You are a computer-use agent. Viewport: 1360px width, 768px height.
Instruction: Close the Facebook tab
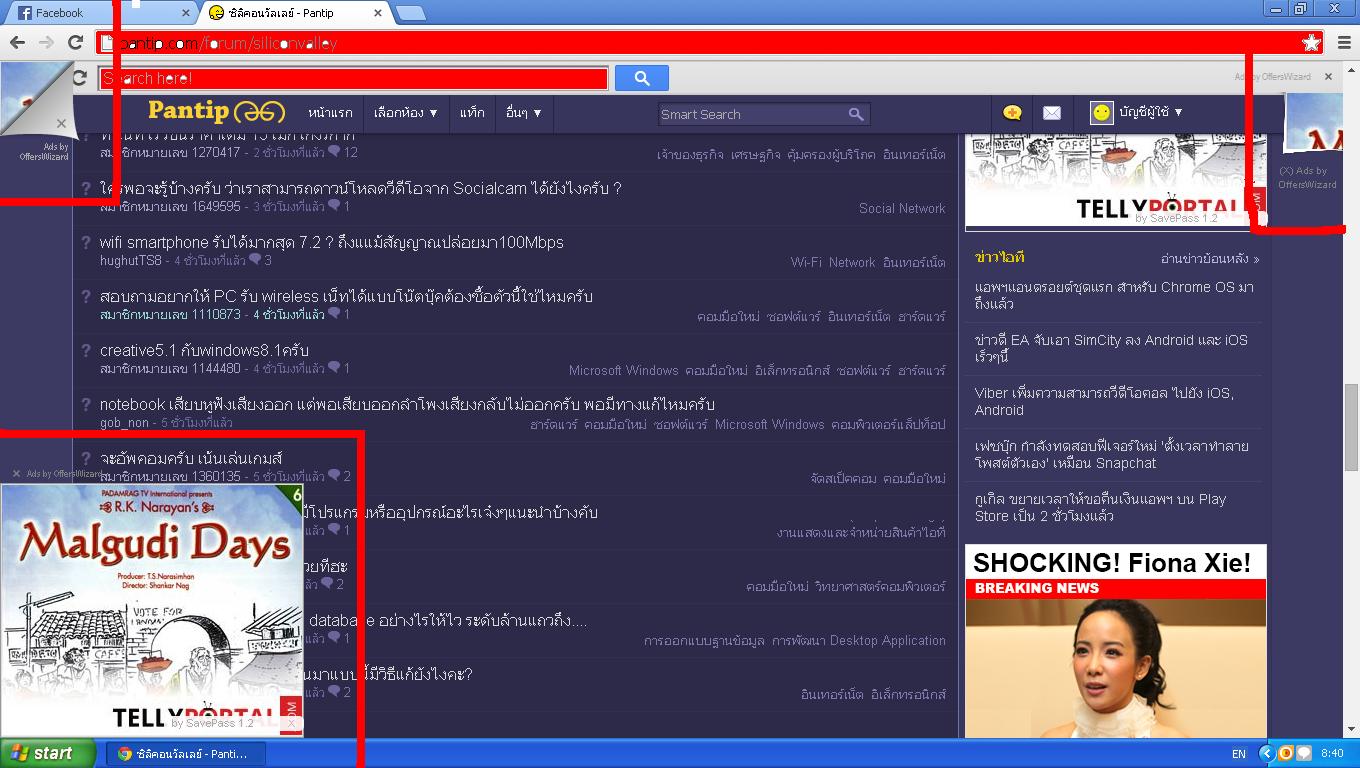click(x=186, y=13)
